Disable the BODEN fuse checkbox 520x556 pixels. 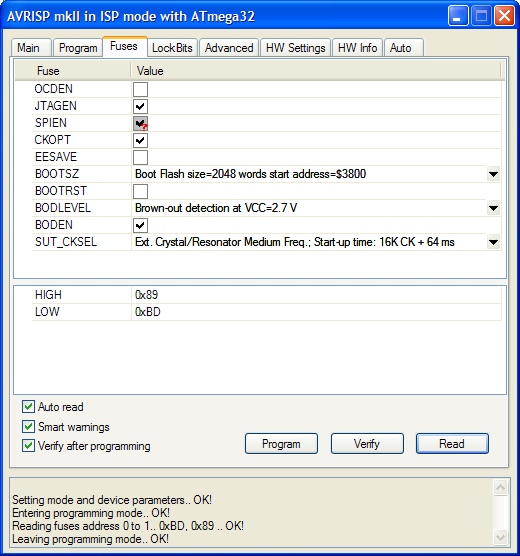click(140, 225)
